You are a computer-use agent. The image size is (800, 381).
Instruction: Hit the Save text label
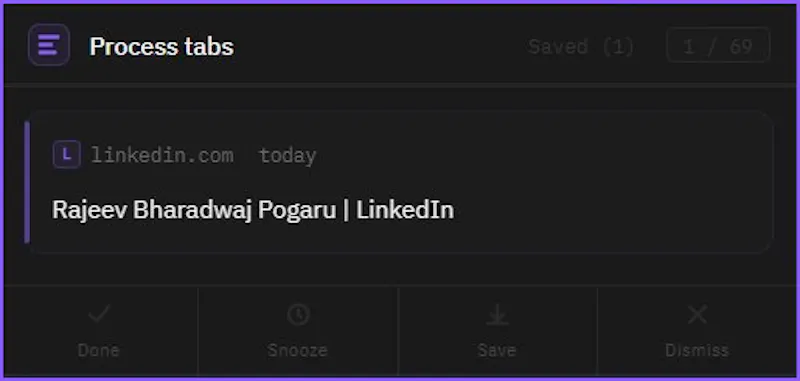497,350
